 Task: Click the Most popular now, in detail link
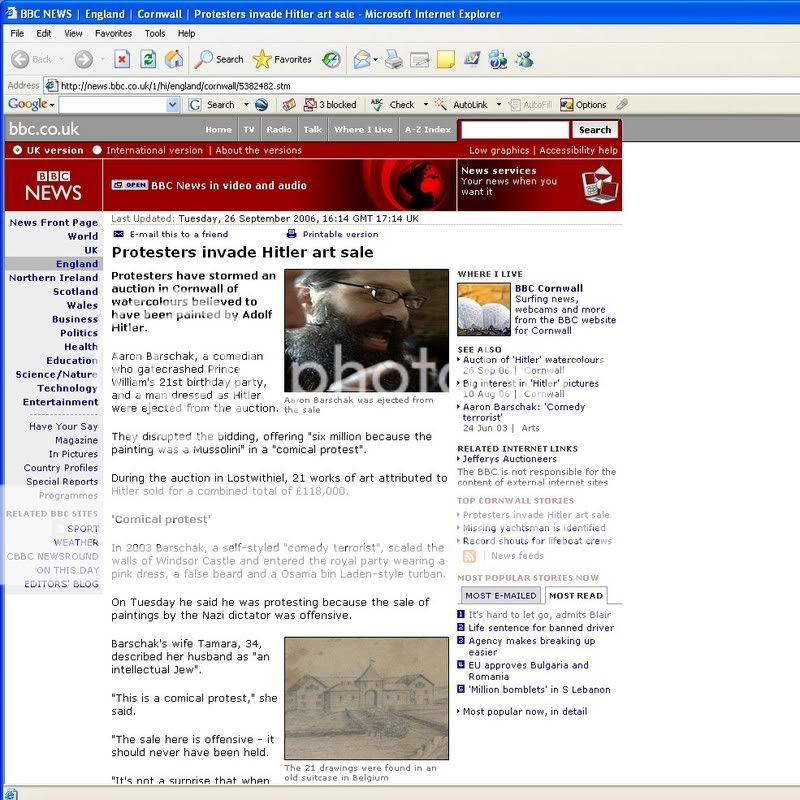(524, 711)
